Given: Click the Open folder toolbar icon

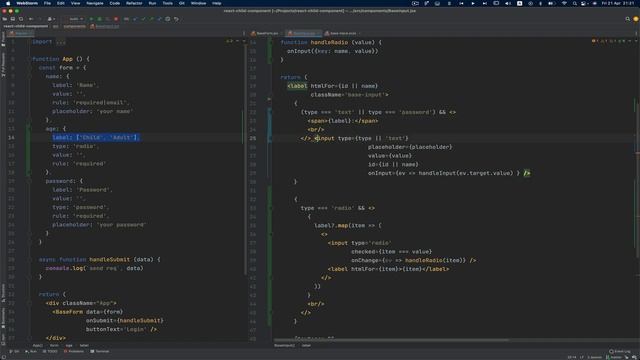Looking at the screenshot, I should 5,19.
